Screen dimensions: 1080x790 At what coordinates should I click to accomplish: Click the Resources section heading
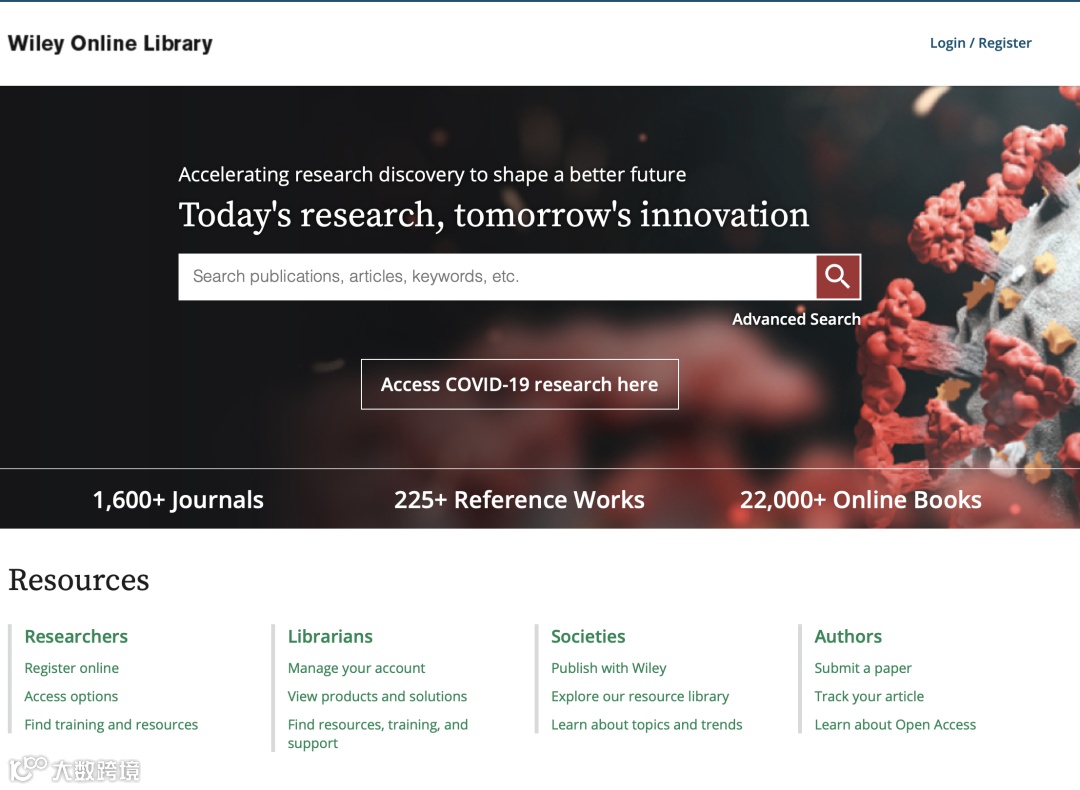[x=79, y=580]
